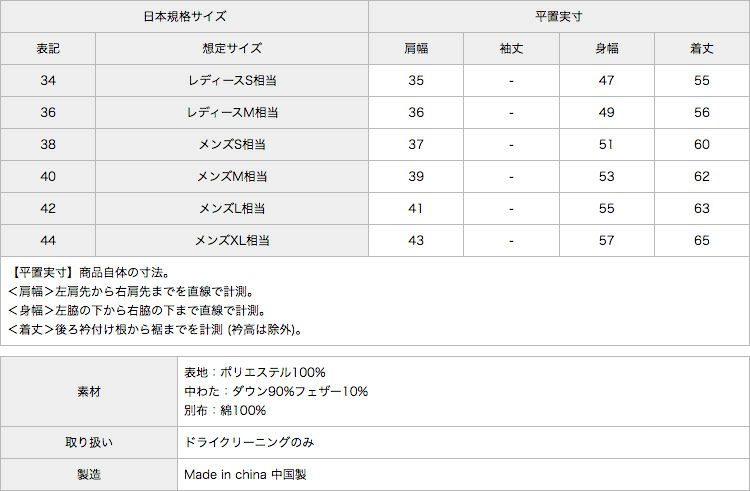
Task: Click the 素材 row label
Action: (88, 391)
